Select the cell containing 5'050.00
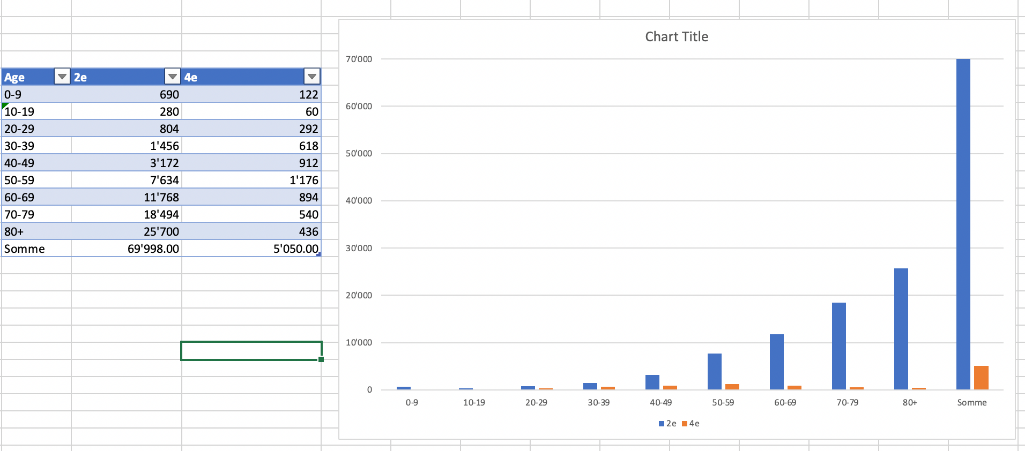This screenshot has width=1025, height=451. tap(252, 248)
